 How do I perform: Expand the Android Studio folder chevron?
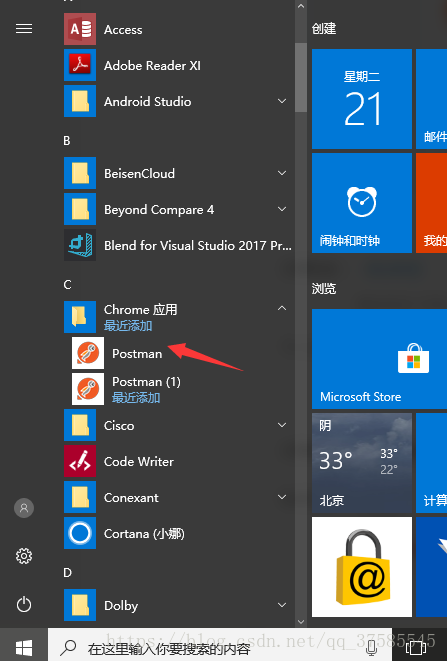point(282,101)
